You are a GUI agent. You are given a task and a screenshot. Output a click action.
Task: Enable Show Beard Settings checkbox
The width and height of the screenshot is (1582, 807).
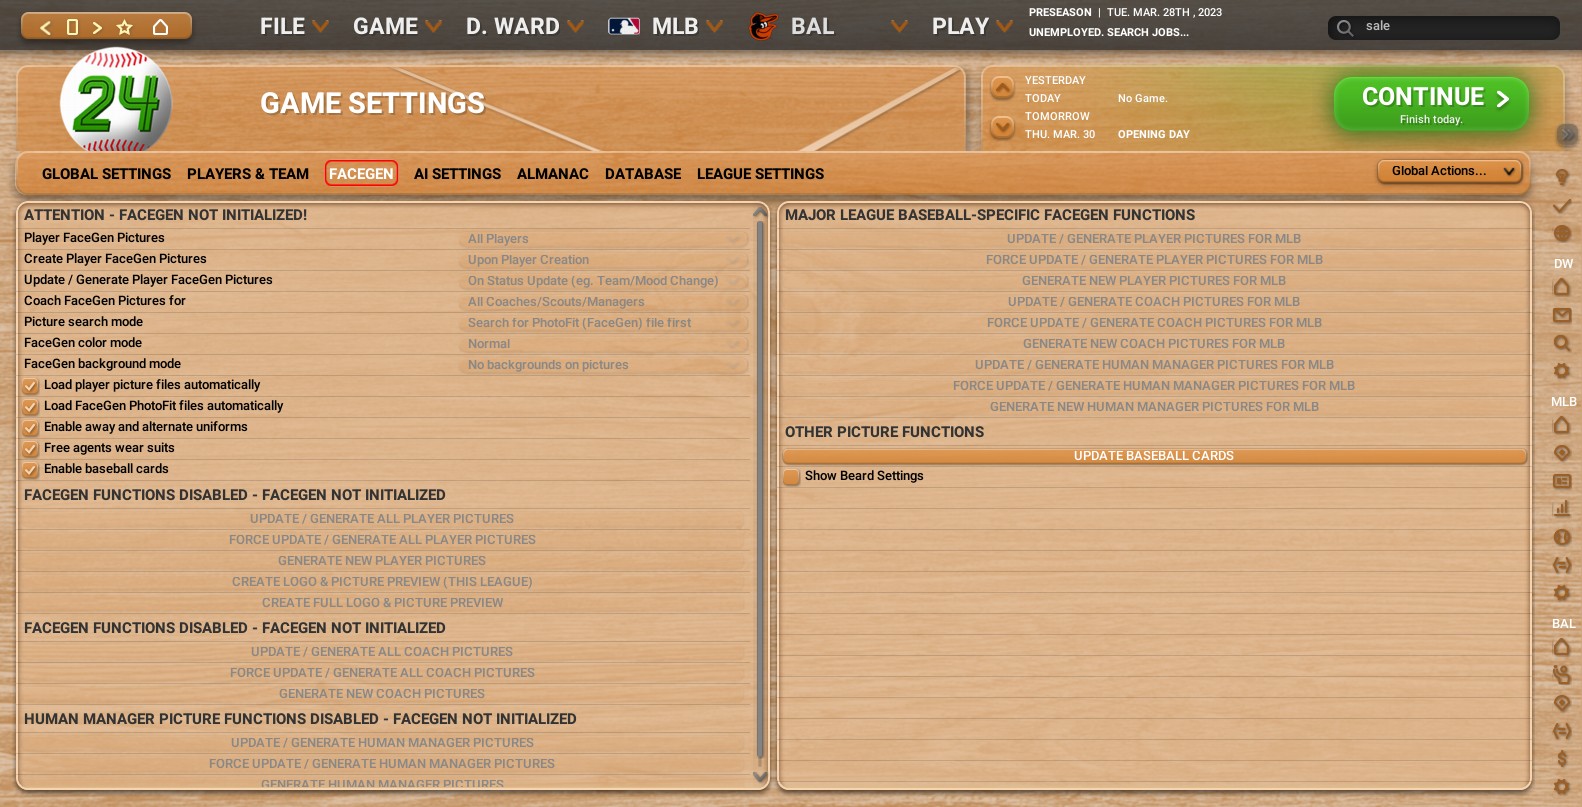(x=792, y=477)
